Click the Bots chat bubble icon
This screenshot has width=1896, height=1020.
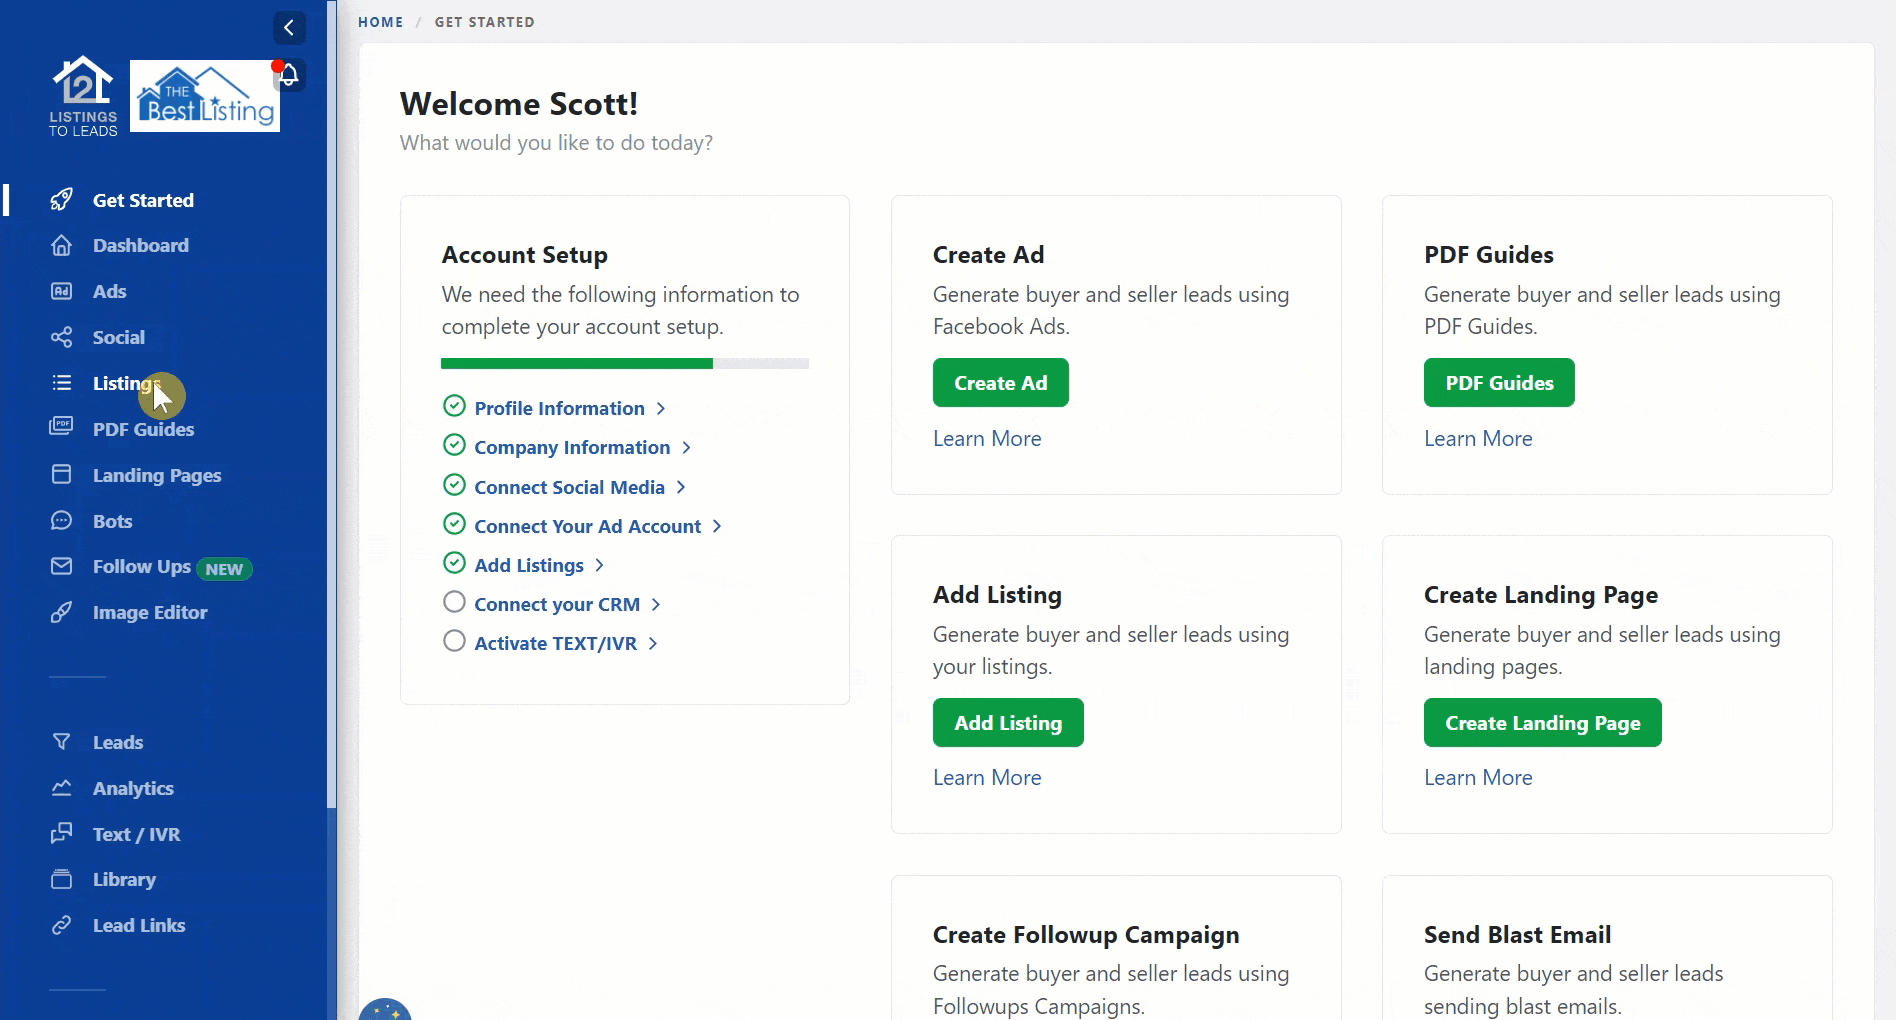[62, 521]
